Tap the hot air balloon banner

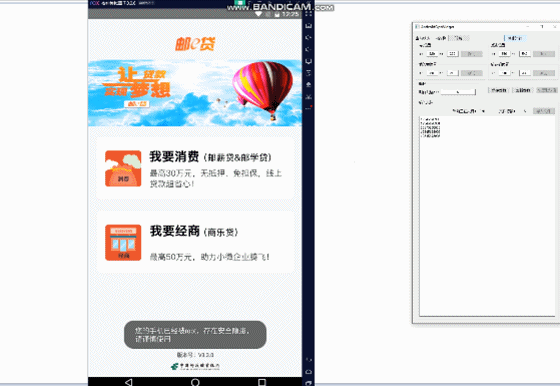click(195, 93)
